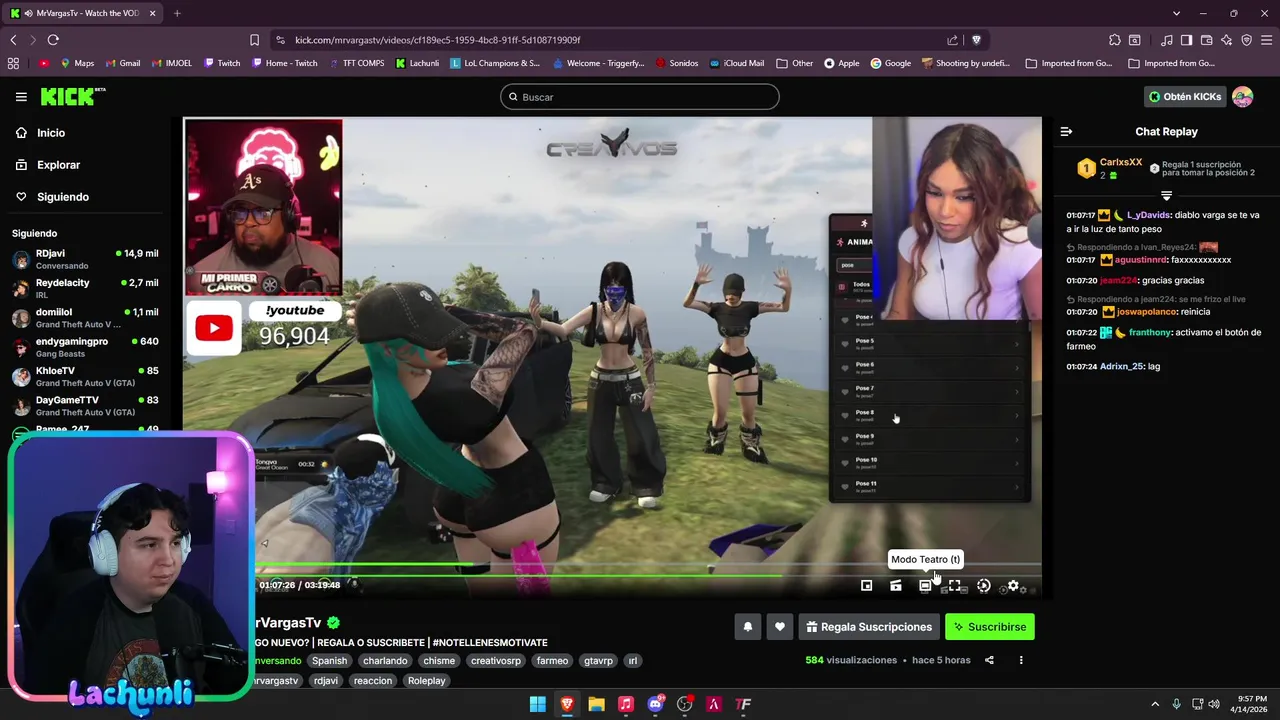The image size is (1280, 720).
Task: Open the Brave Wallet icon
Action: (x=1207, y=40)
